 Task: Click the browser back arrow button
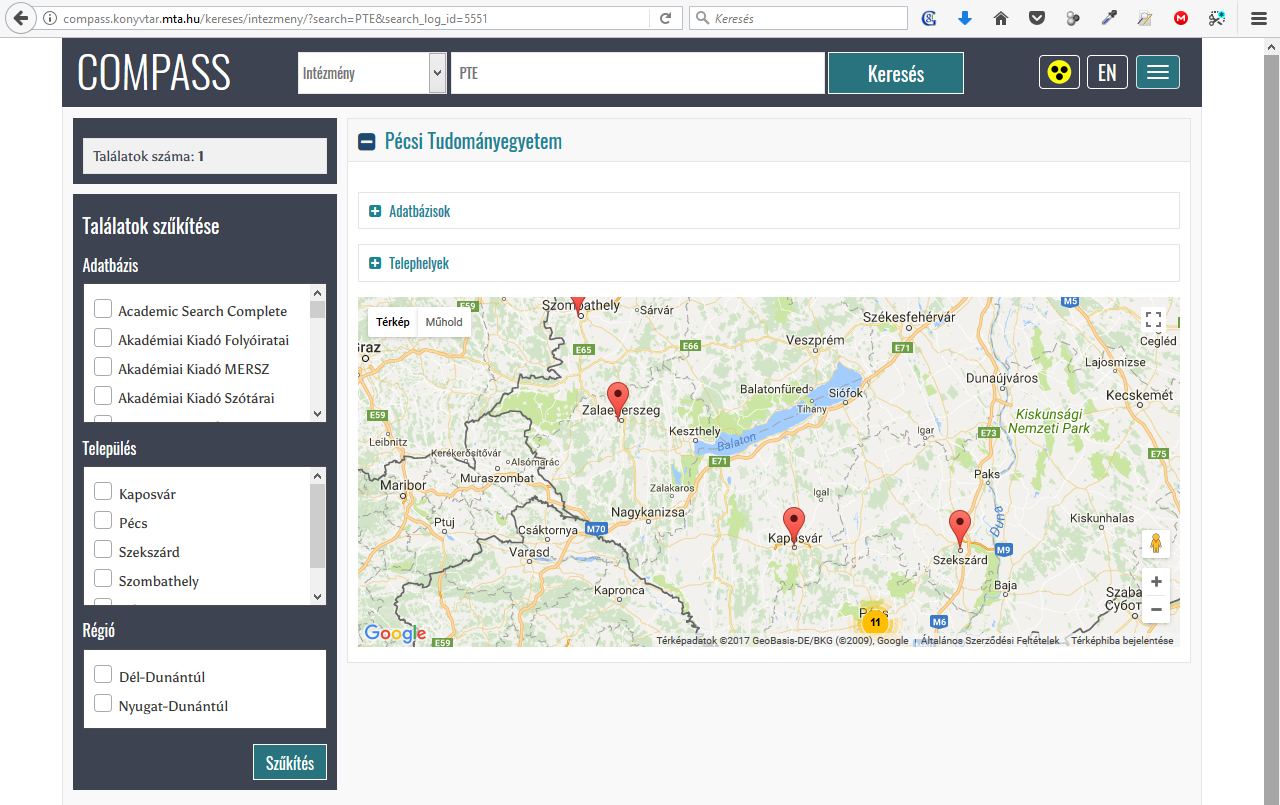[20, 18]
